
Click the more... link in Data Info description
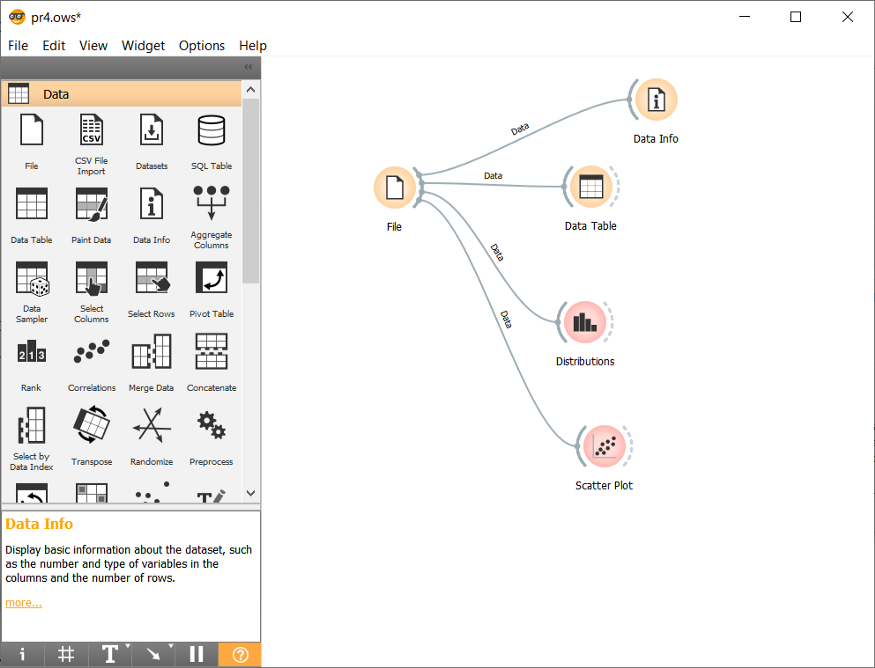[23, 602]
